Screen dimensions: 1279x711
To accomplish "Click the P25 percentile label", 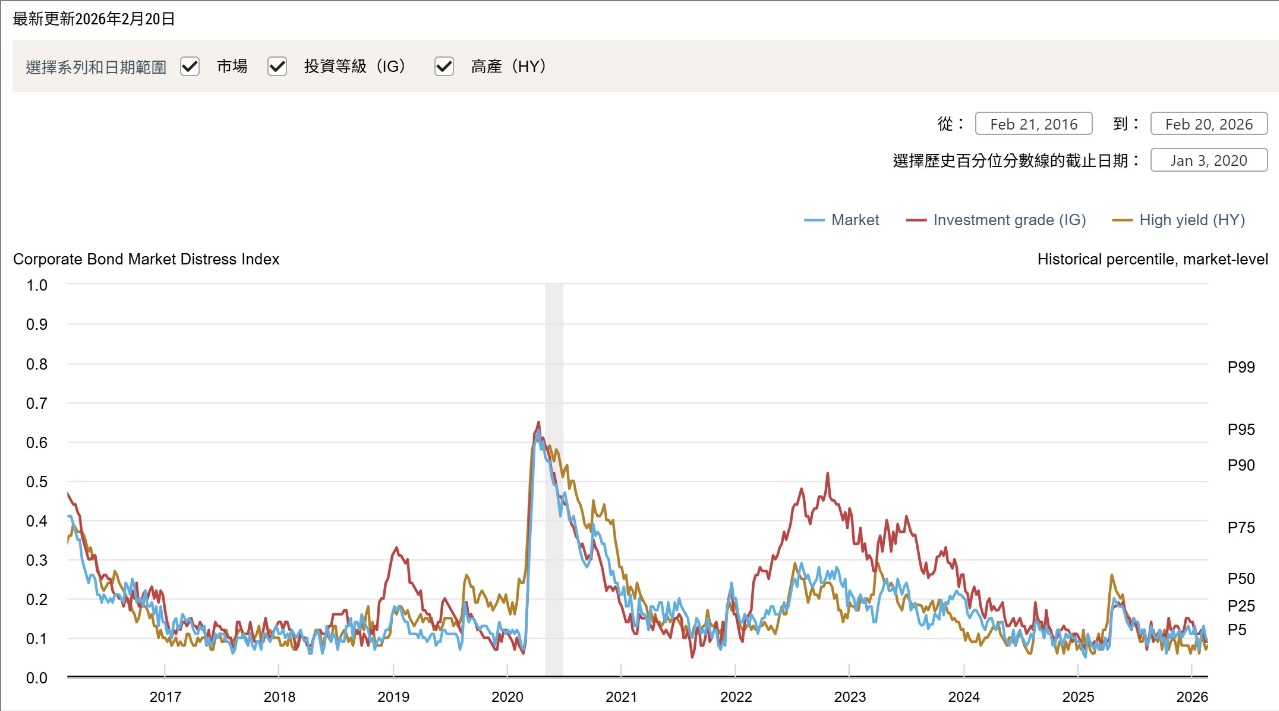I will tap(1241, 605).
